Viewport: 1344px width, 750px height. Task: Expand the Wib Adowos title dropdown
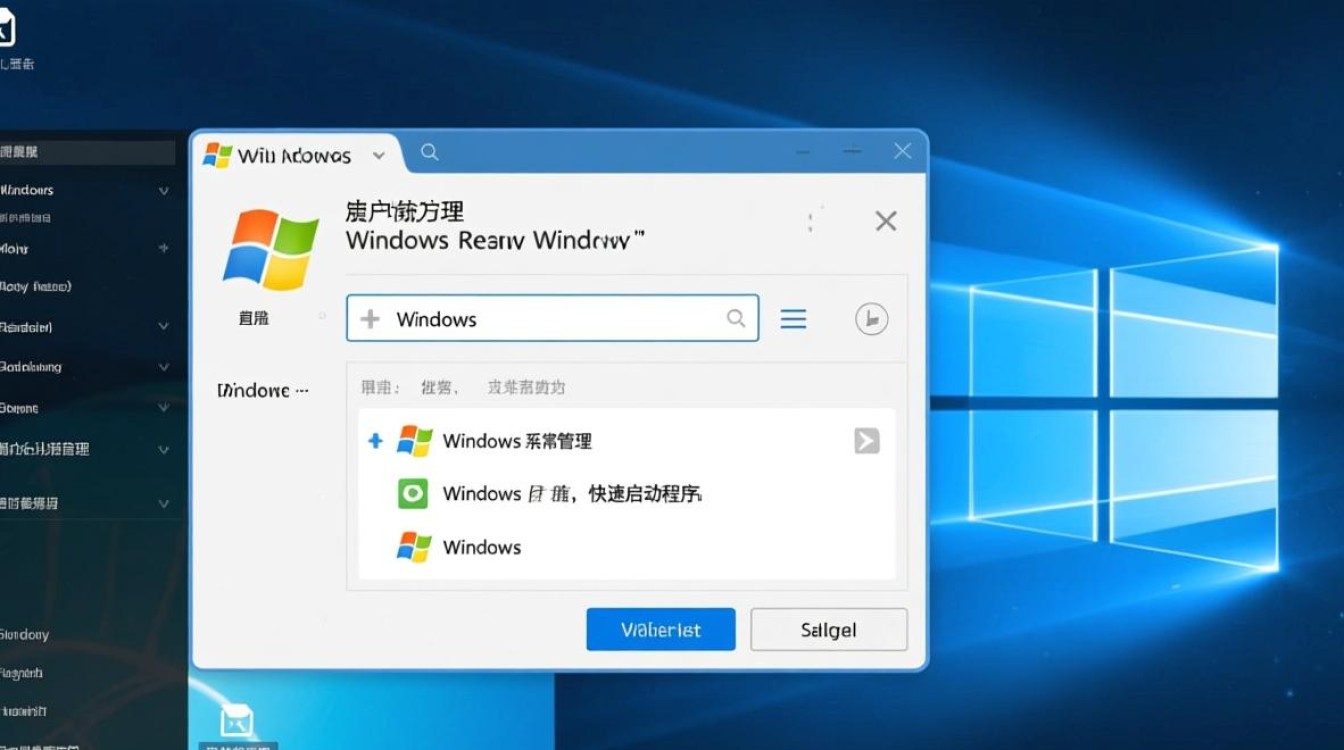379,156
